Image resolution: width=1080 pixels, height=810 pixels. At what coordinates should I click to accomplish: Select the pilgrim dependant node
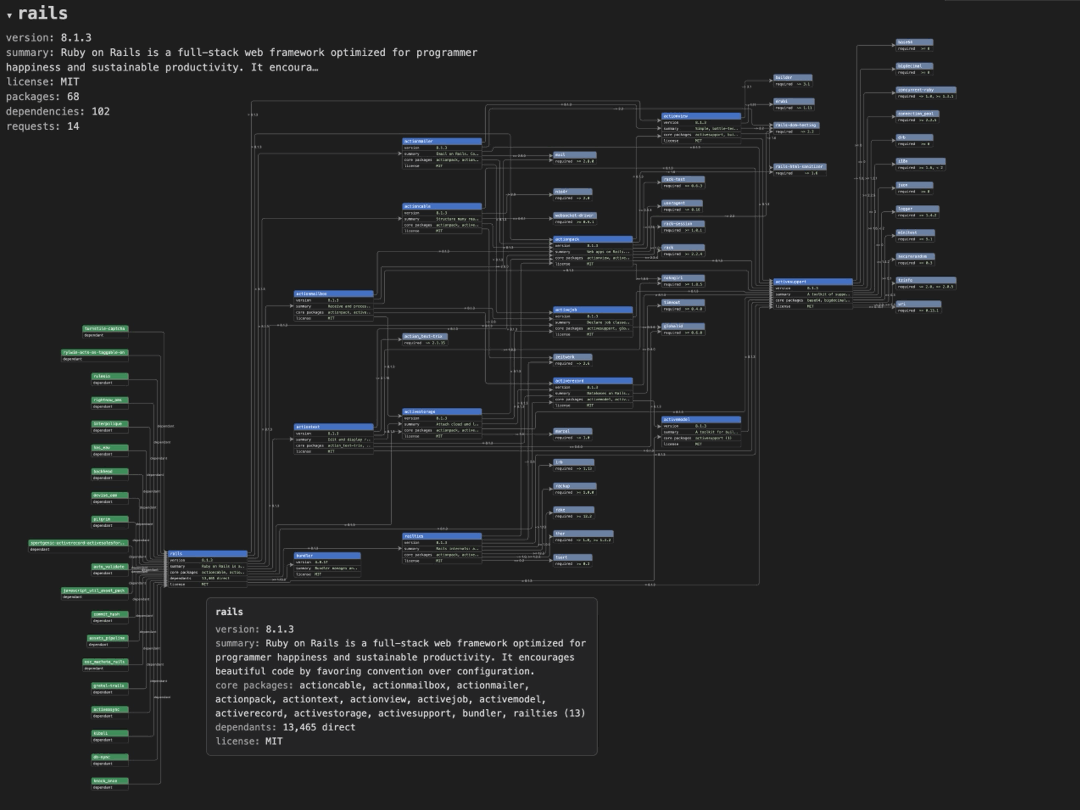click(x=110, y=522)
